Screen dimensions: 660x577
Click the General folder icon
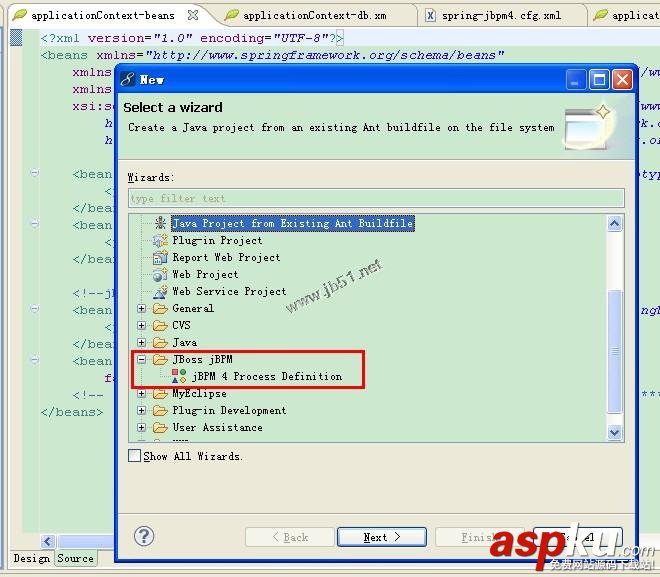point(160,308)
